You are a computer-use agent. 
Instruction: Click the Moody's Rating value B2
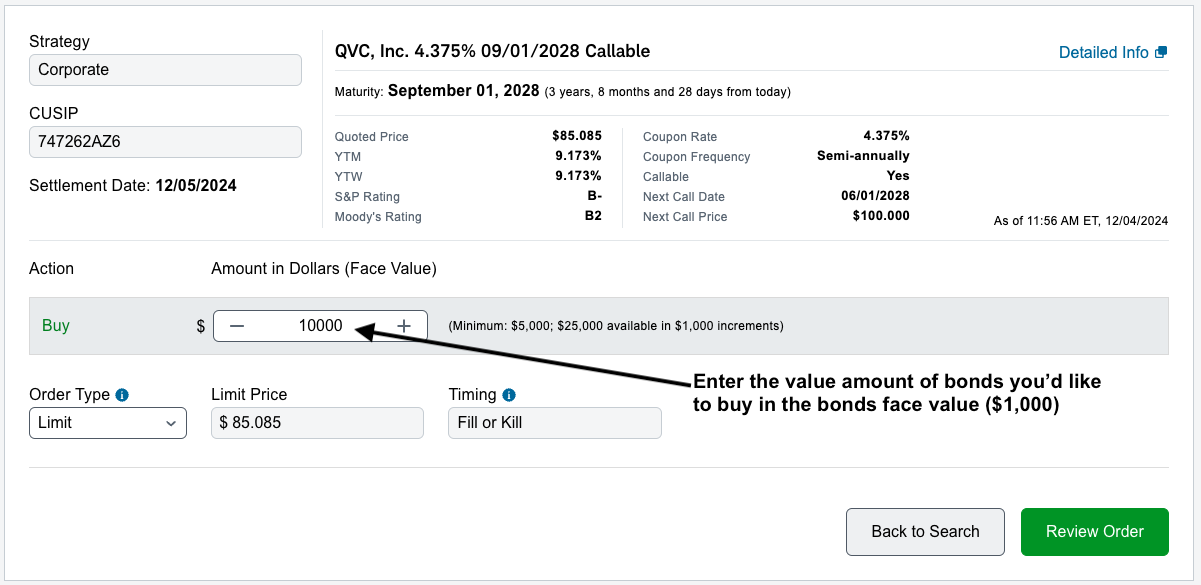coord(593,216)
